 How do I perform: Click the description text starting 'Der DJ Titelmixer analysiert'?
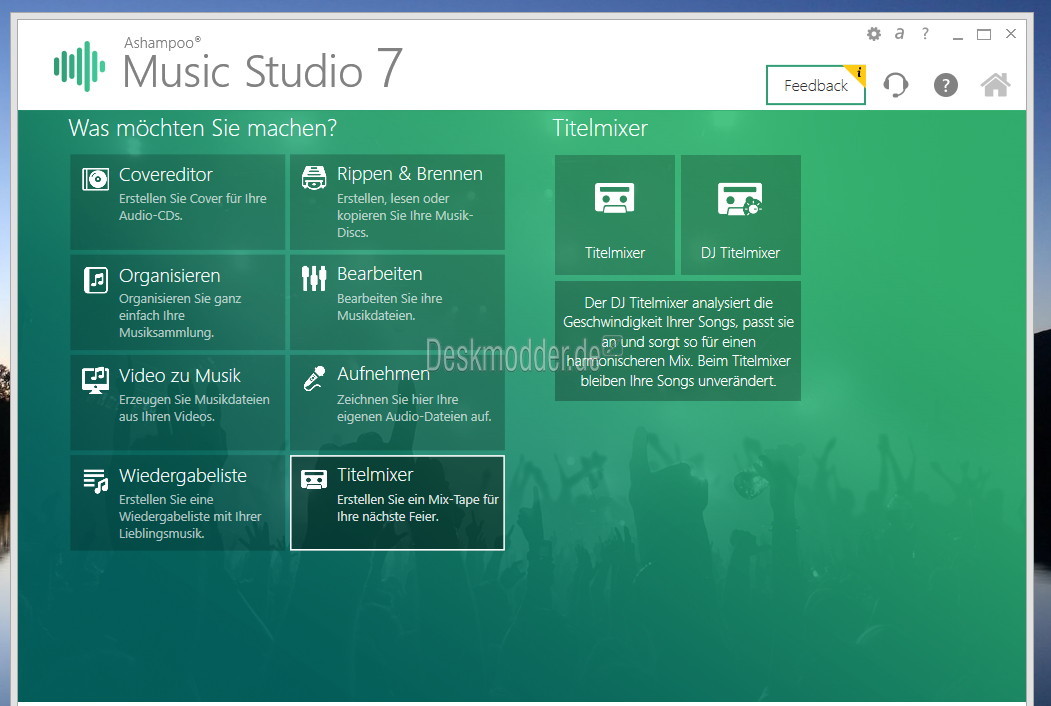[x=678, y=341]
